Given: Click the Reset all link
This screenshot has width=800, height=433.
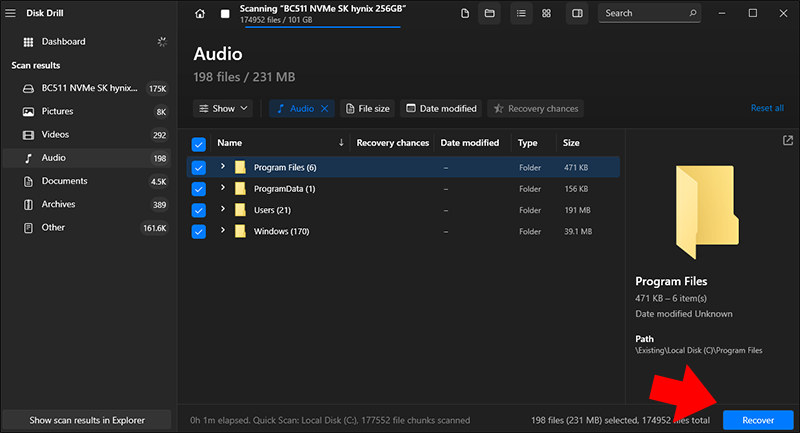Looking at the screenshot, I should tap(766, 108).
